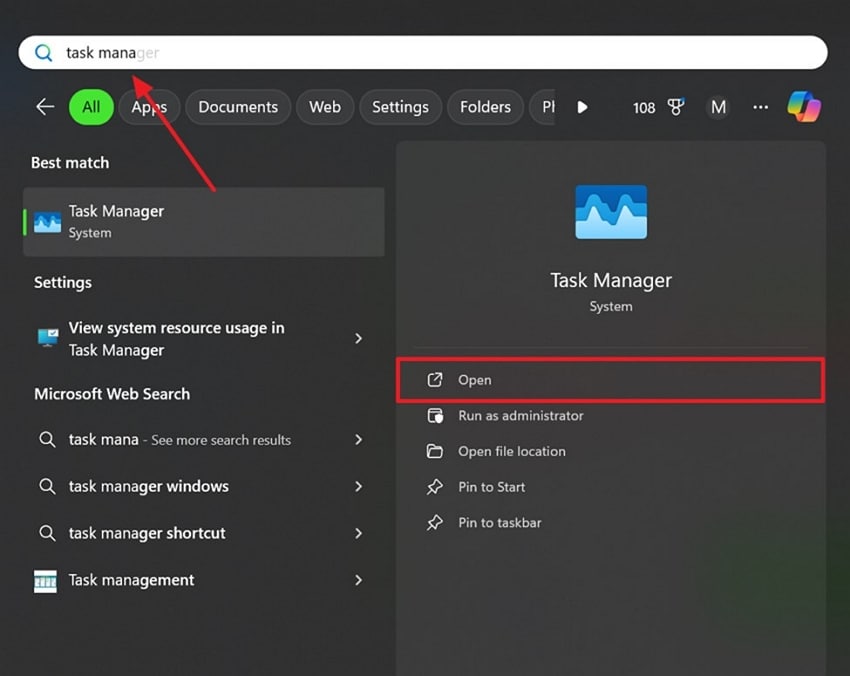Open Task Manager using the Open option

click(610, 380)
